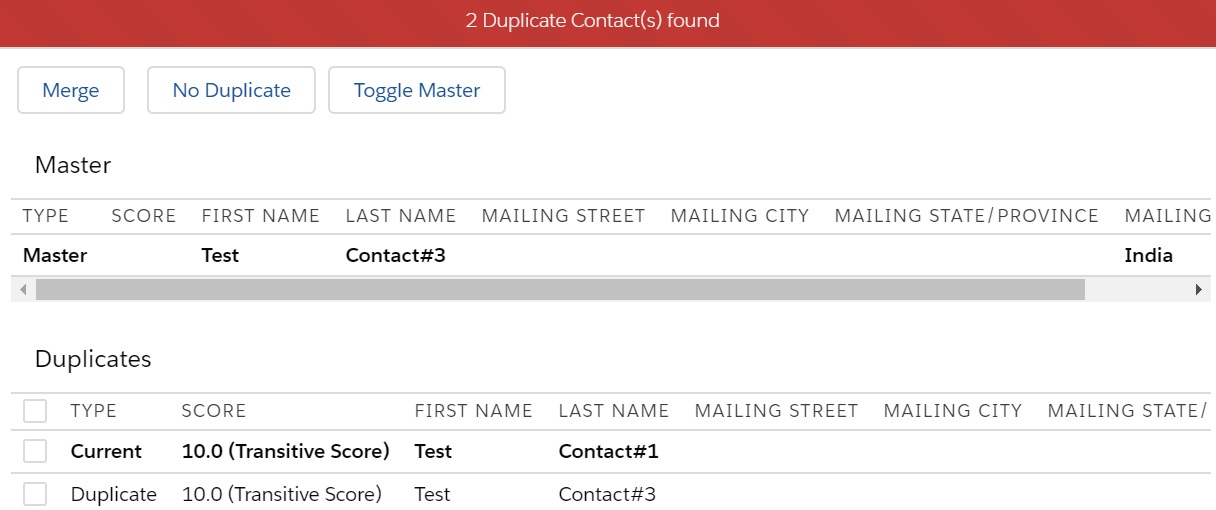Image resolution: width=1216 pixels, height=510 pixels.
Task: Click the Merge button
Action: point(70,90)
